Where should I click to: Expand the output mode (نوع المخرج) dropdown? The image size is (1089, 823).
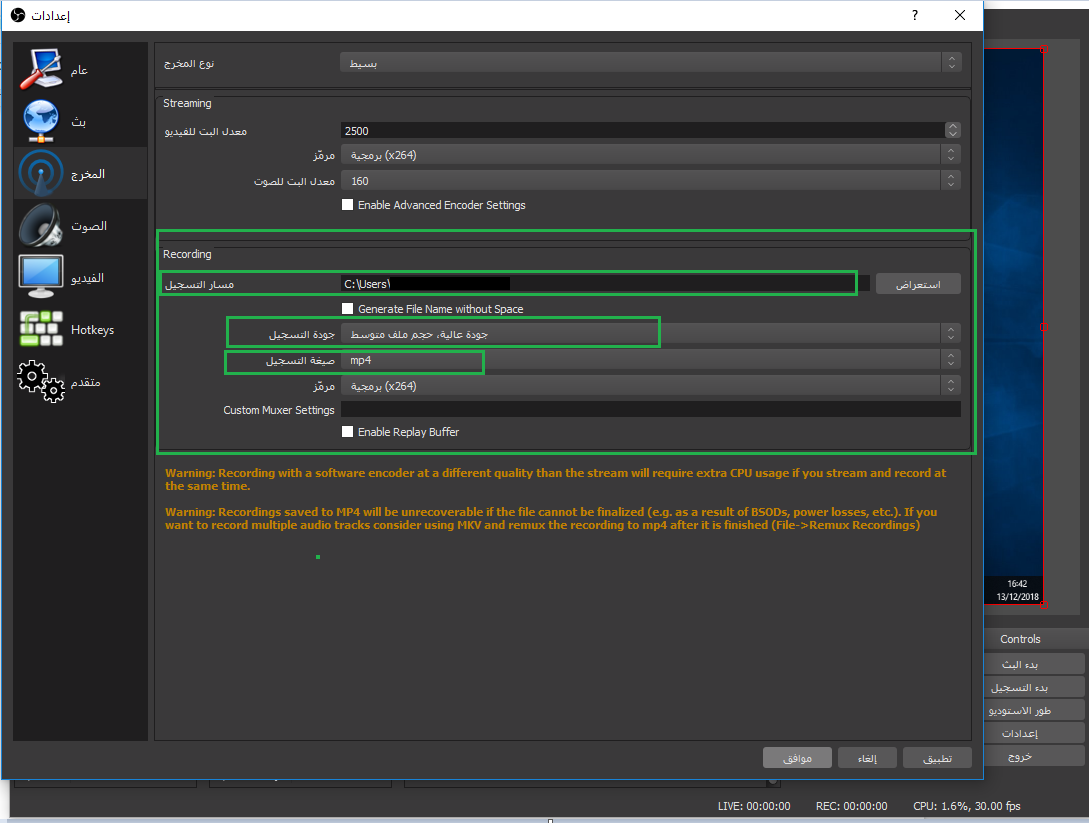(x=650, y=63)
